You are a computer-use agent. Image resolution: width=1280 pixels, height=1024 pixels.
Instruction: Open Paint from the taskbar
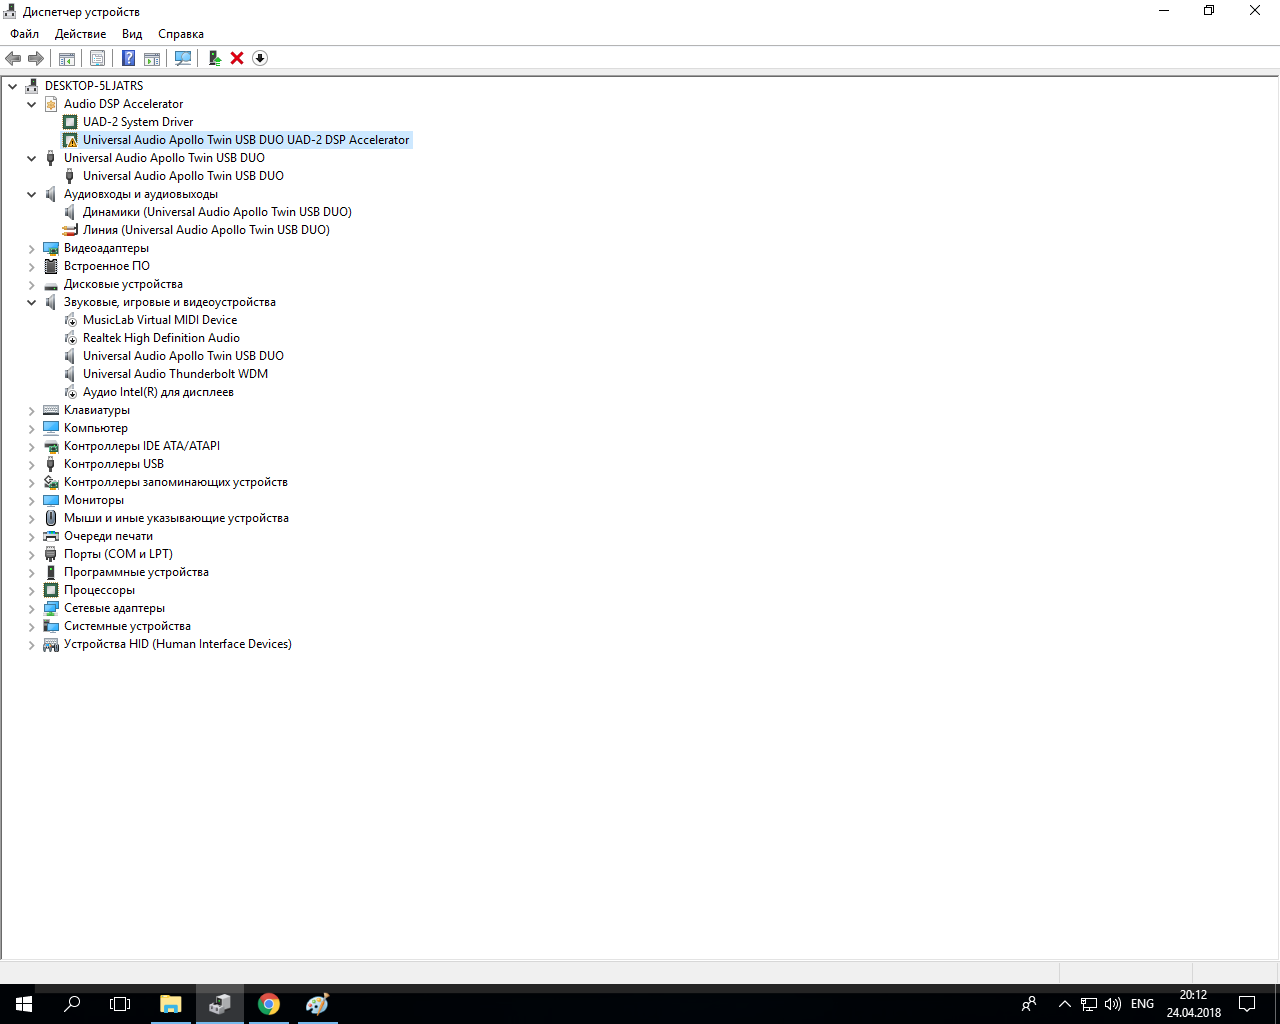click(318, 1004)
